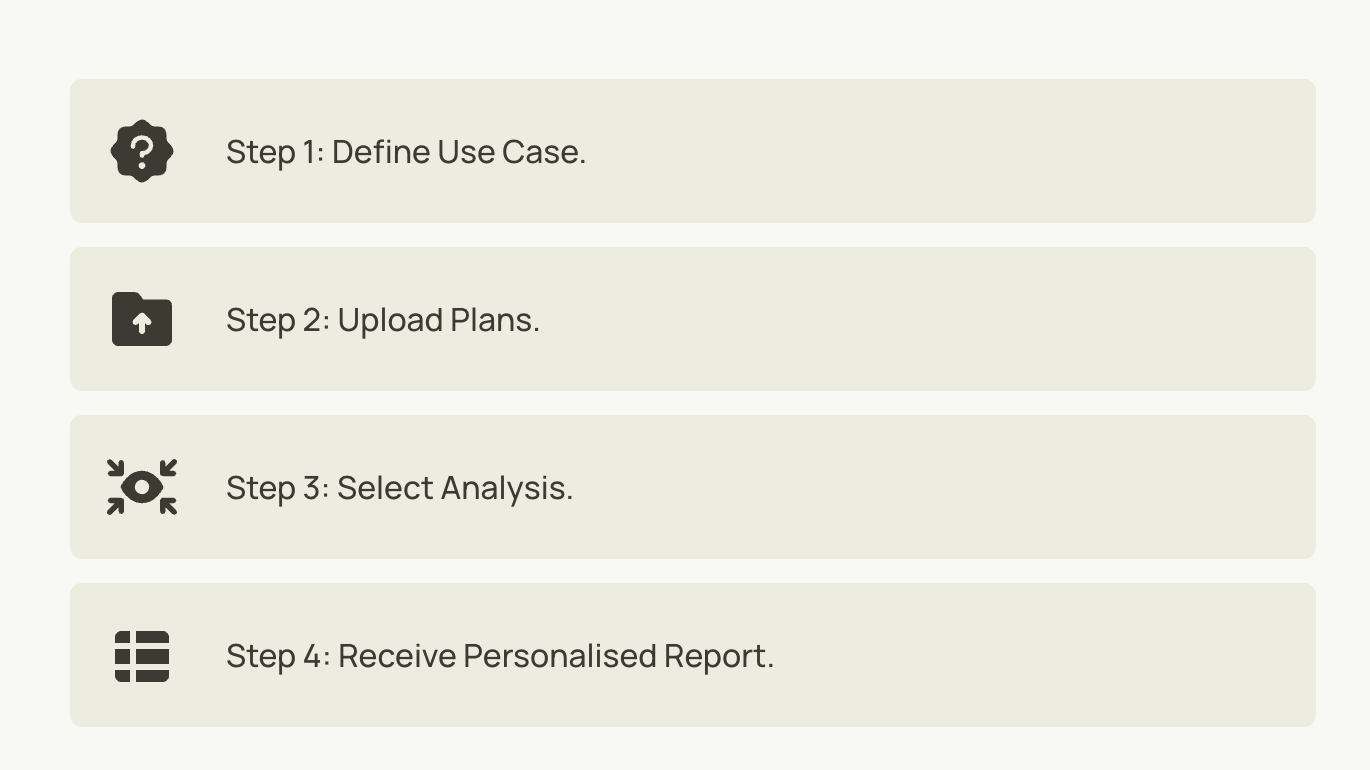Select the 'Step 3: Select Analysis.' text
1370x770 pixels.
point(399,488)
